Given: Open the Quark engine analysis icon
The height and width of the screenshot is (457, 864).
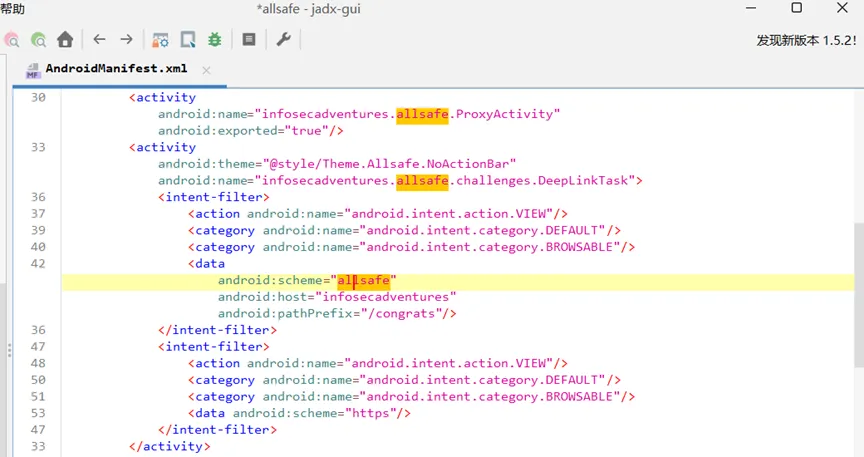Looking at the screenshot, I should point(188,40).
